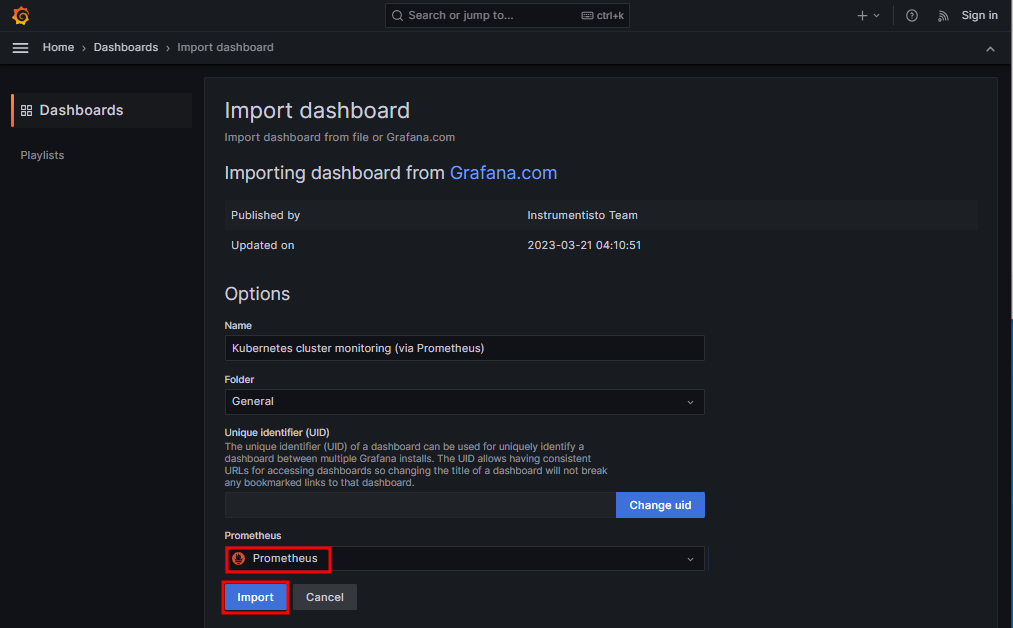The height and width of the screenshot is (628, 1013).
Task: Click the Options section heading
Action: [257, 294]
